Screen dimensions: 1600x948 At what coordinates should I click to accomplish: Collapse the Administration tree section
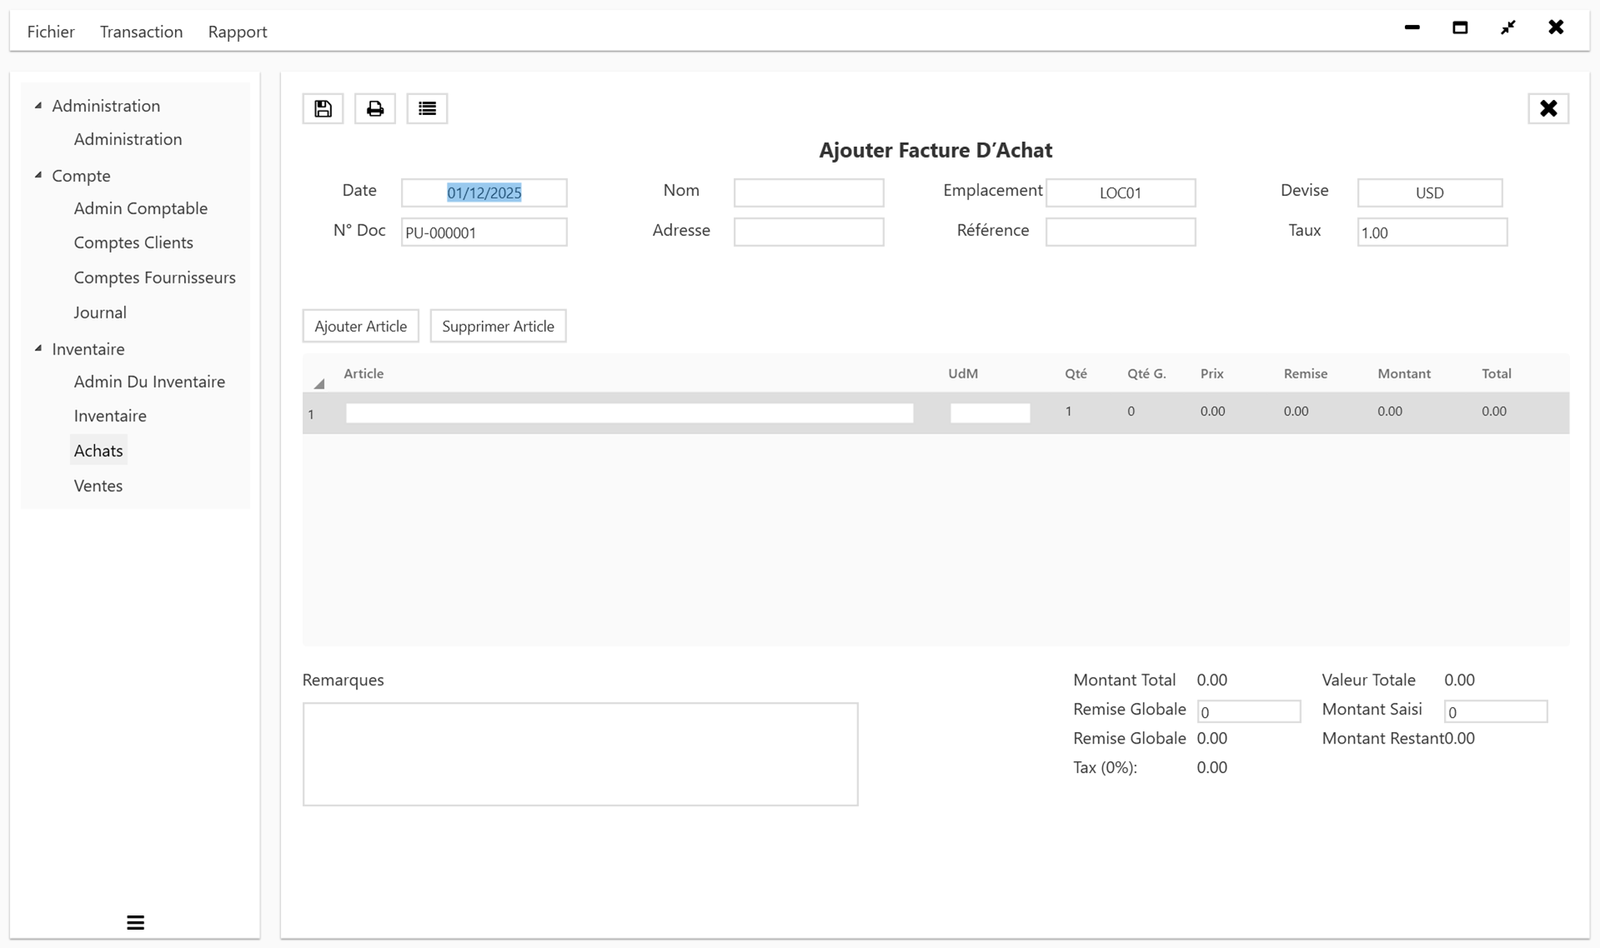(x=38, y=104)
